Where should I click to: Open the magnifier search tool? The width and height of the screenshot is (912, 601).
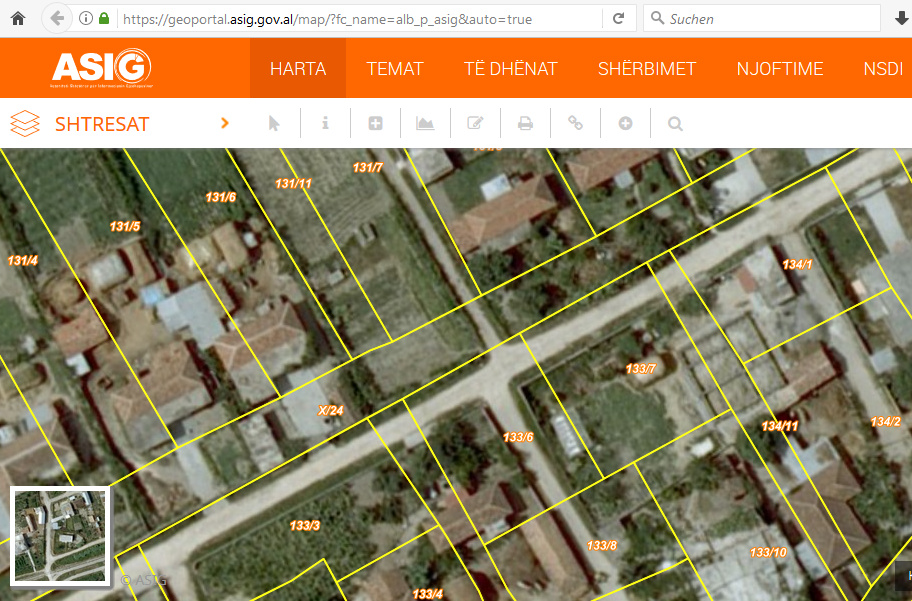[675, 124]
